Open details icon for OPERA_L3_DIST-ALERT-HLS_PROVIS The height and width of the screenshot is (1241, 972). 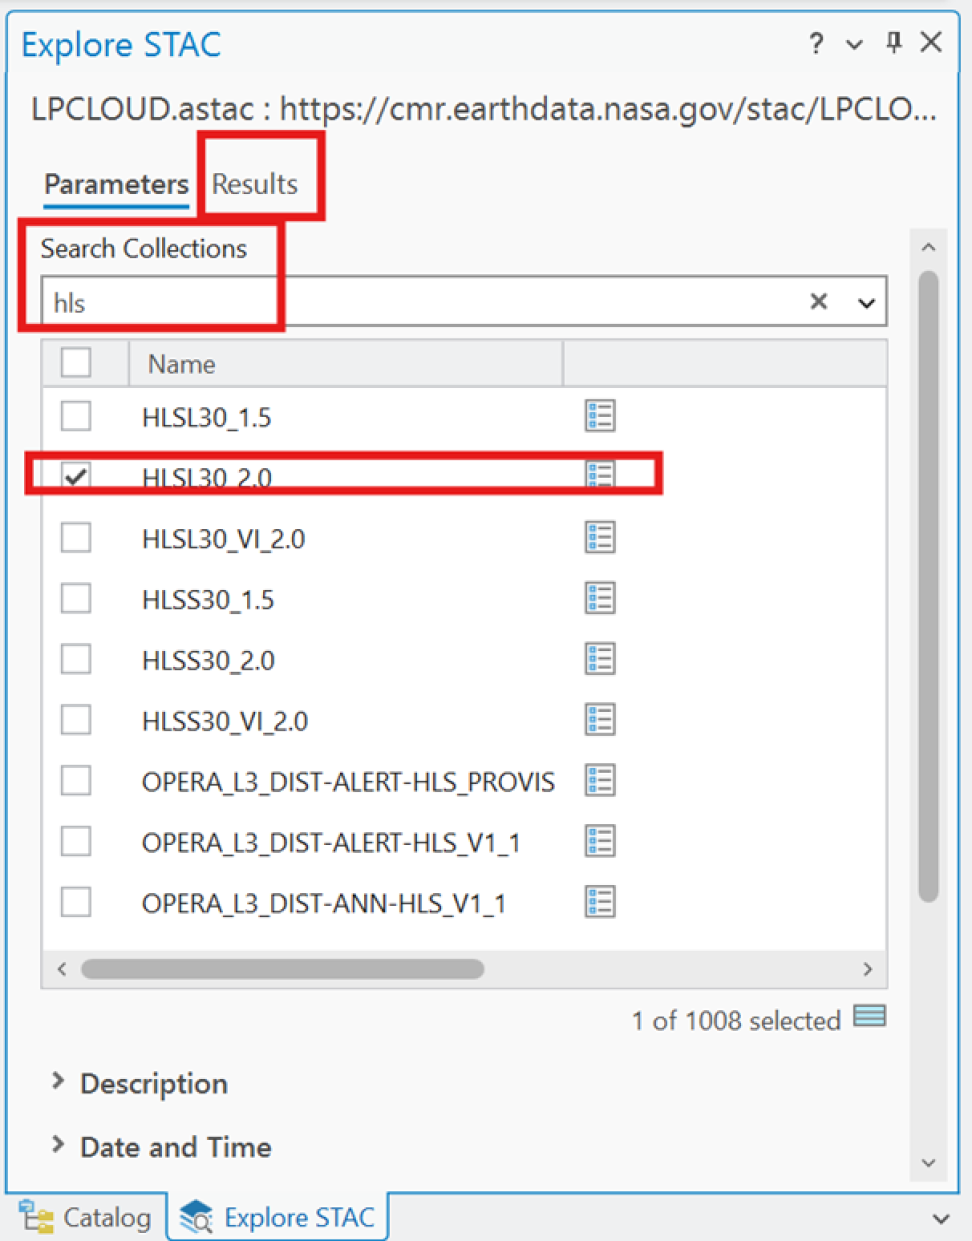click(600, 781)
